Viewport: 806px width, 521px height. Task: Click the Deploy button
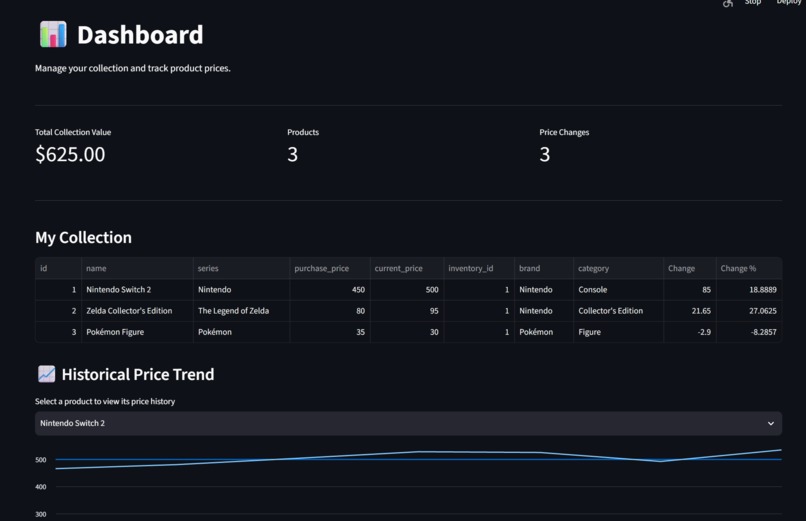[x=790, y=3]
